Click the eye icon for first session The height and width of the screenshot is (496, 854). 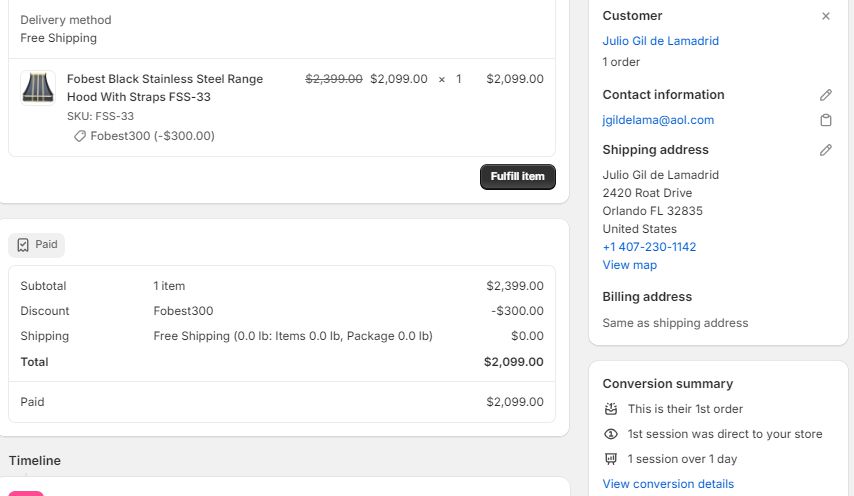611,434
